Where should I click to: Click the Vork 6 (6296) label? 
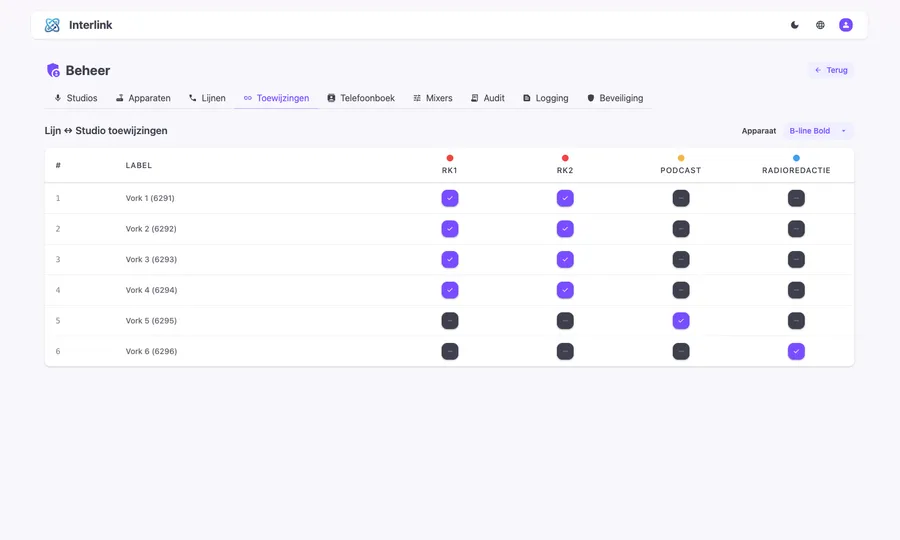[151, 351]
